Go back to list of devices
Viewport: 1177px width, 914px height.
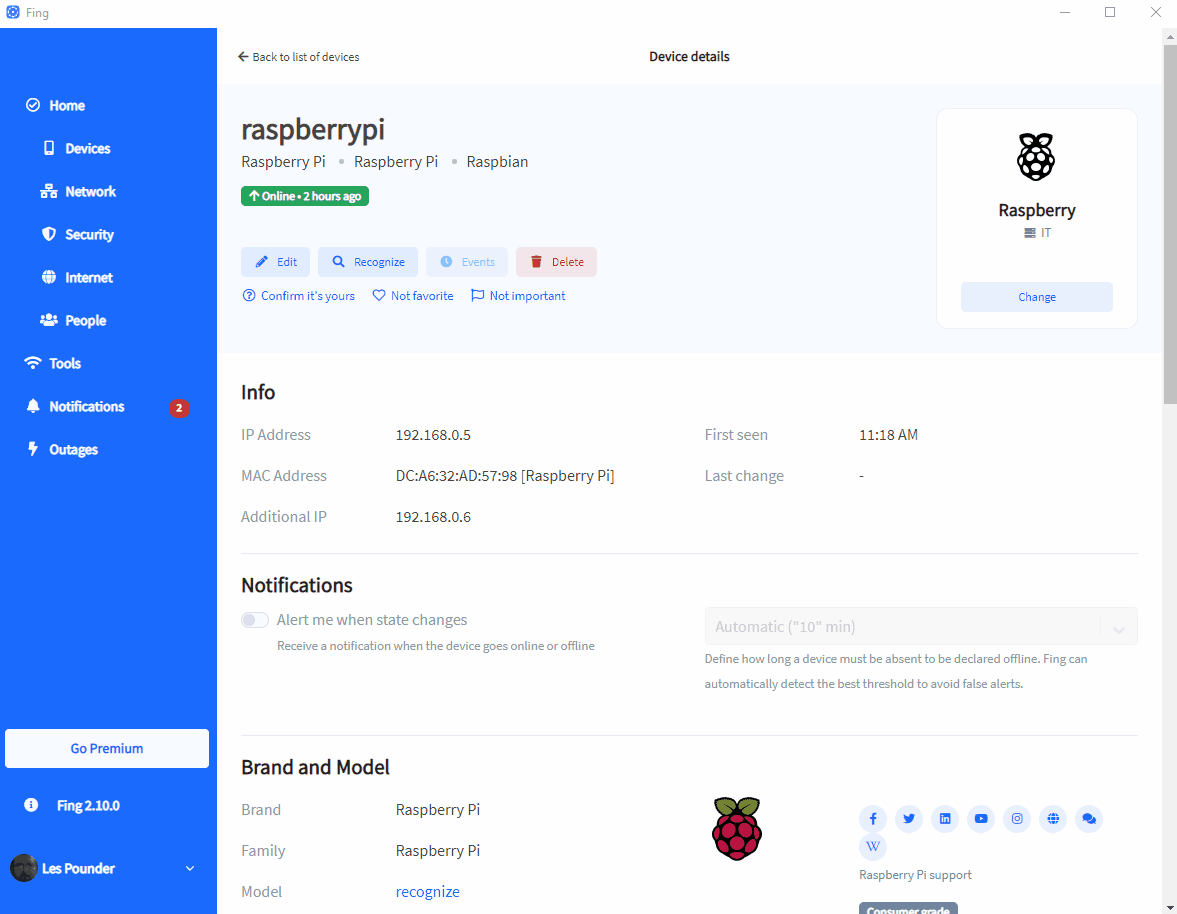(x=298, y=57)
